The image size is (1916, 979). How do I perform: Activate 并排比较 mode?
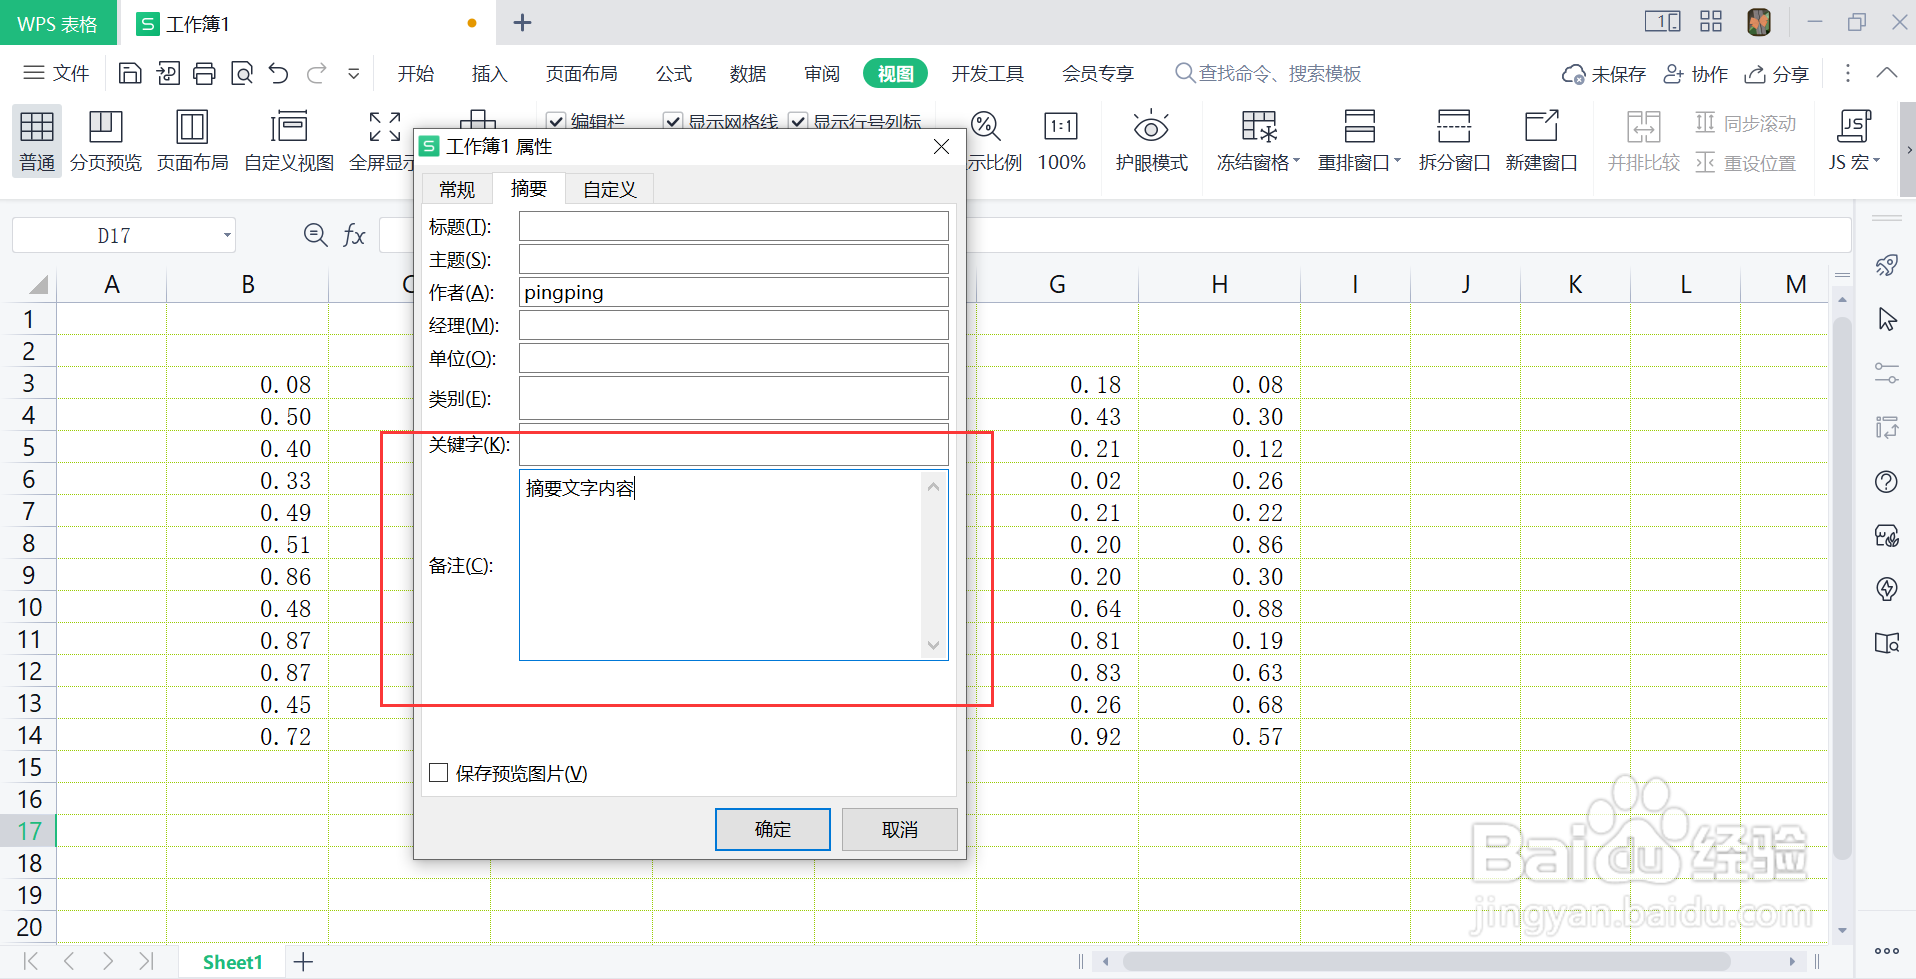coord(1643,140)
